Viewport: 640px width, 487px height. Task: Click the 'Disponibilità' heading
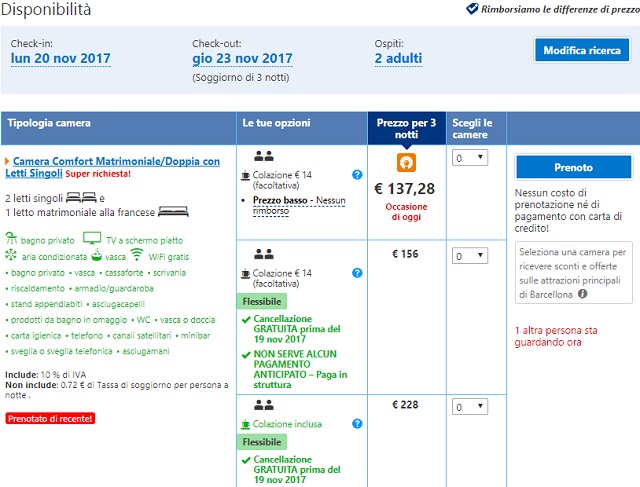[46, 9]
